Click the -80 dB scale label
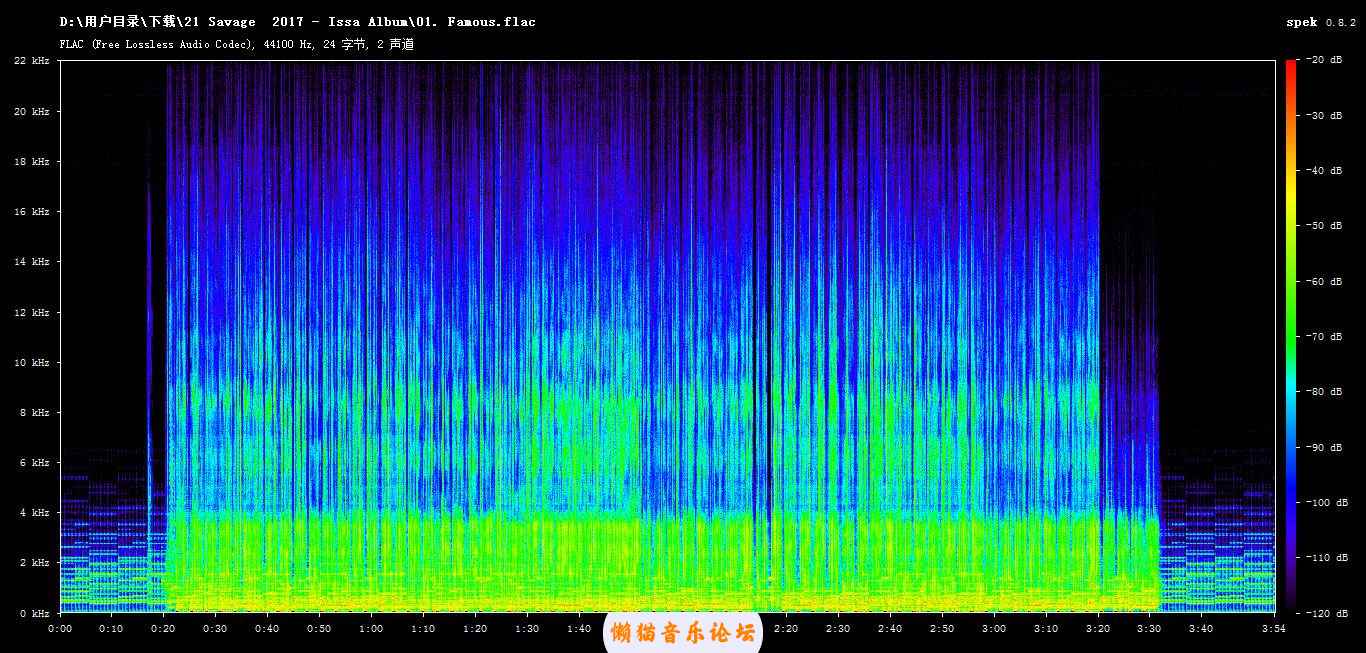Viewport: 1366px width, 653px height. (1326, 391)
